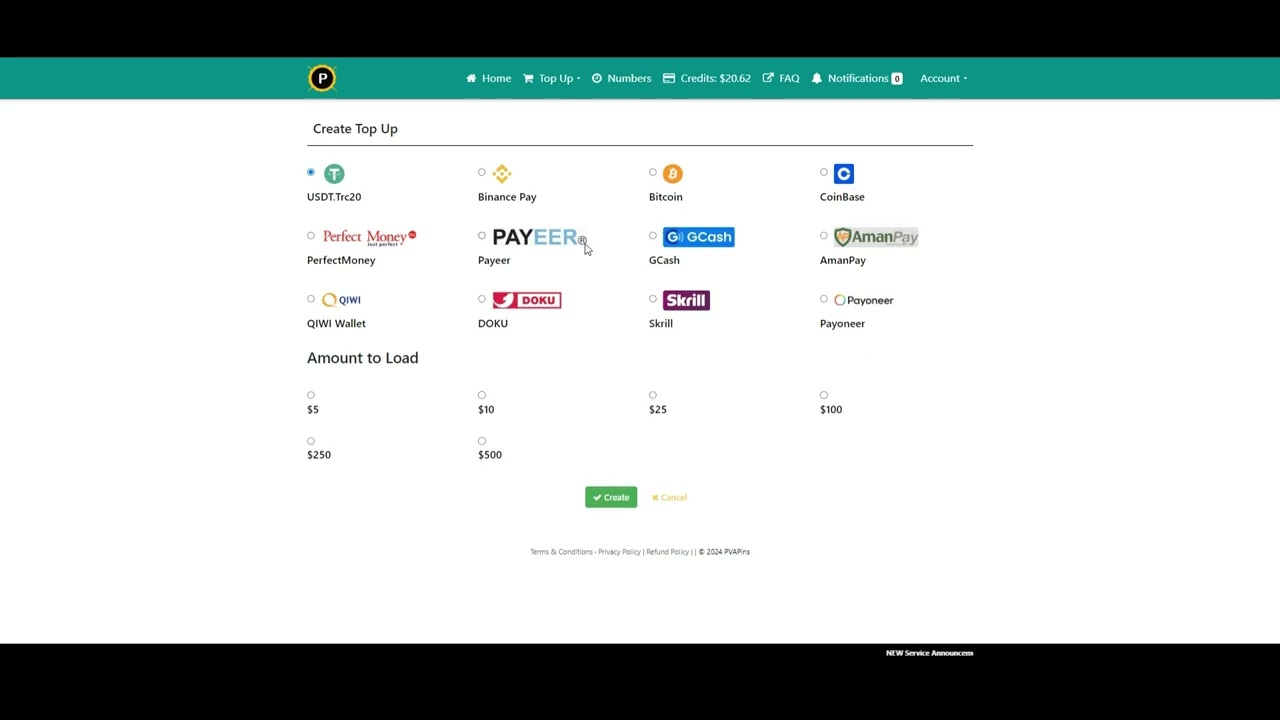Select the CoinBase radio button
Viewport: 1280px width, 720px height.
[824, 172]
